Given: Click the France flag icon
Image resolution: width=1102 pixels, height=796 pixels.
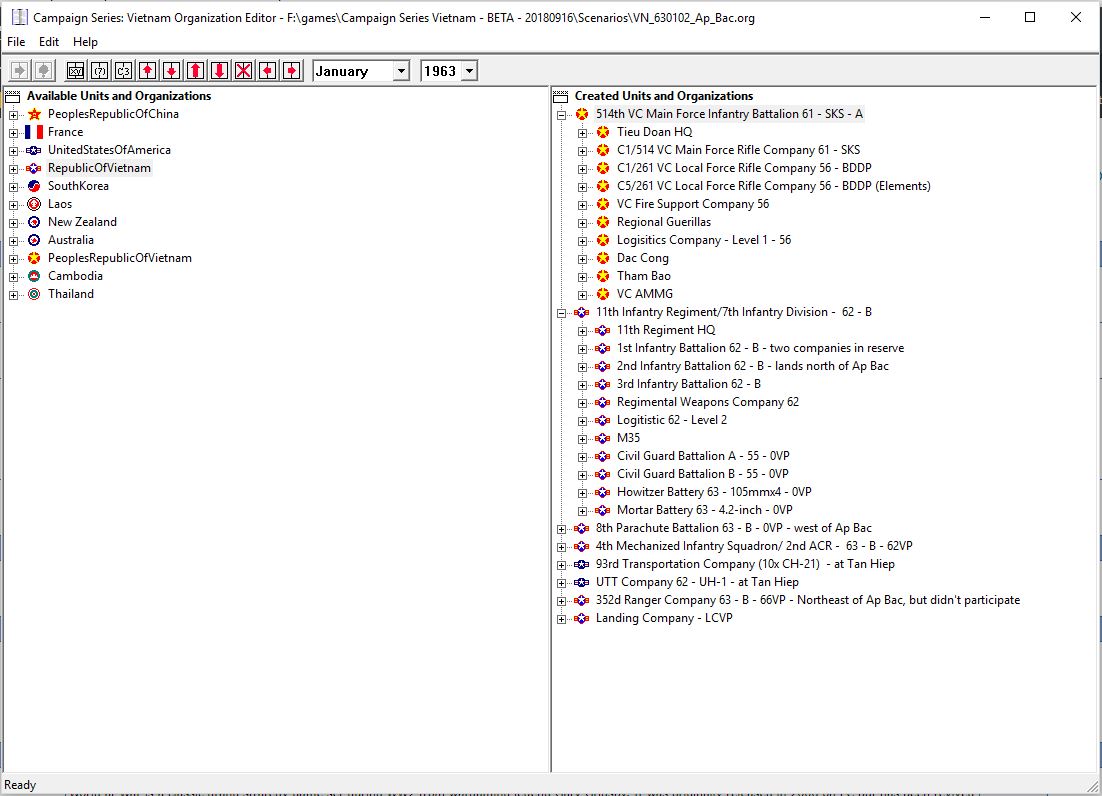Looking at the screenshot, I should 34,132.
